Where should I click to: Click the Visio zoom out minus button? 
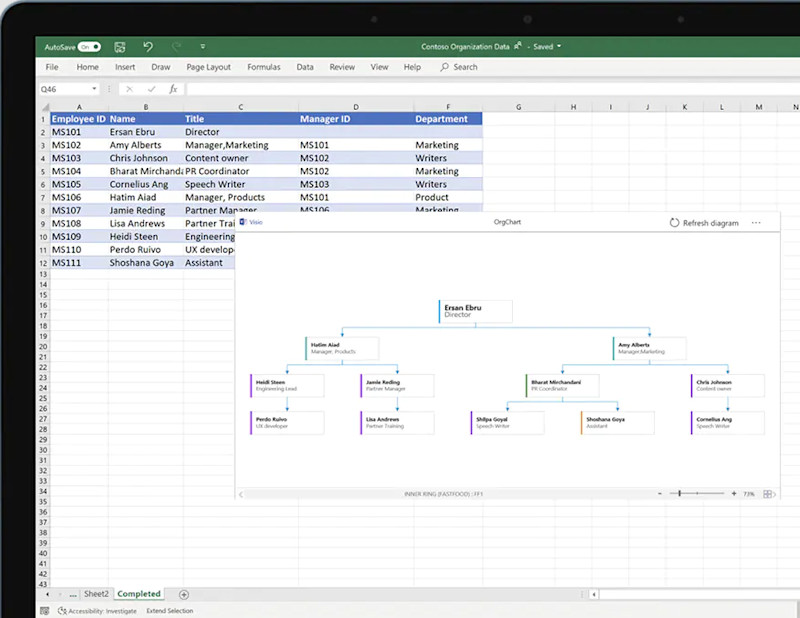(660, 493)
